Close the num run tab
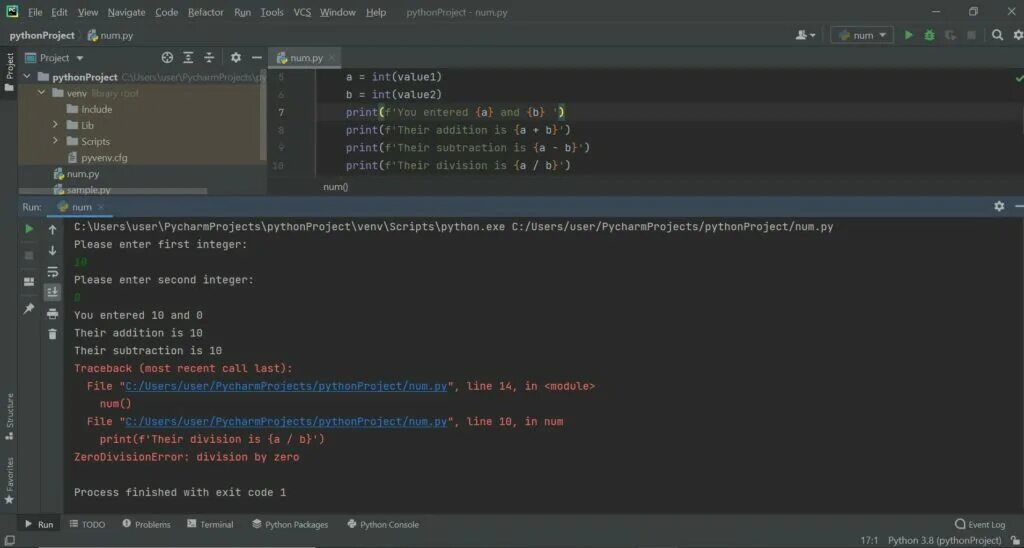This screenshot has width=1024, height=548. (x=101, y=207)
